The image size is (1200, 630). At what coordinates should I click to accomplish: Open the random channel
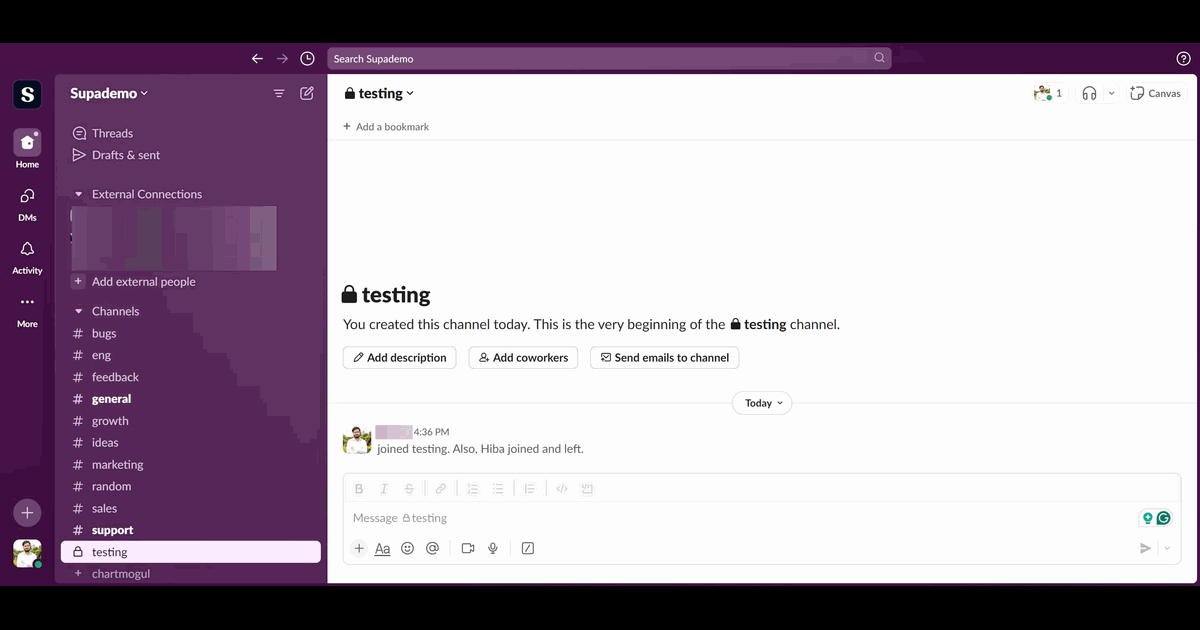point(190,486)
